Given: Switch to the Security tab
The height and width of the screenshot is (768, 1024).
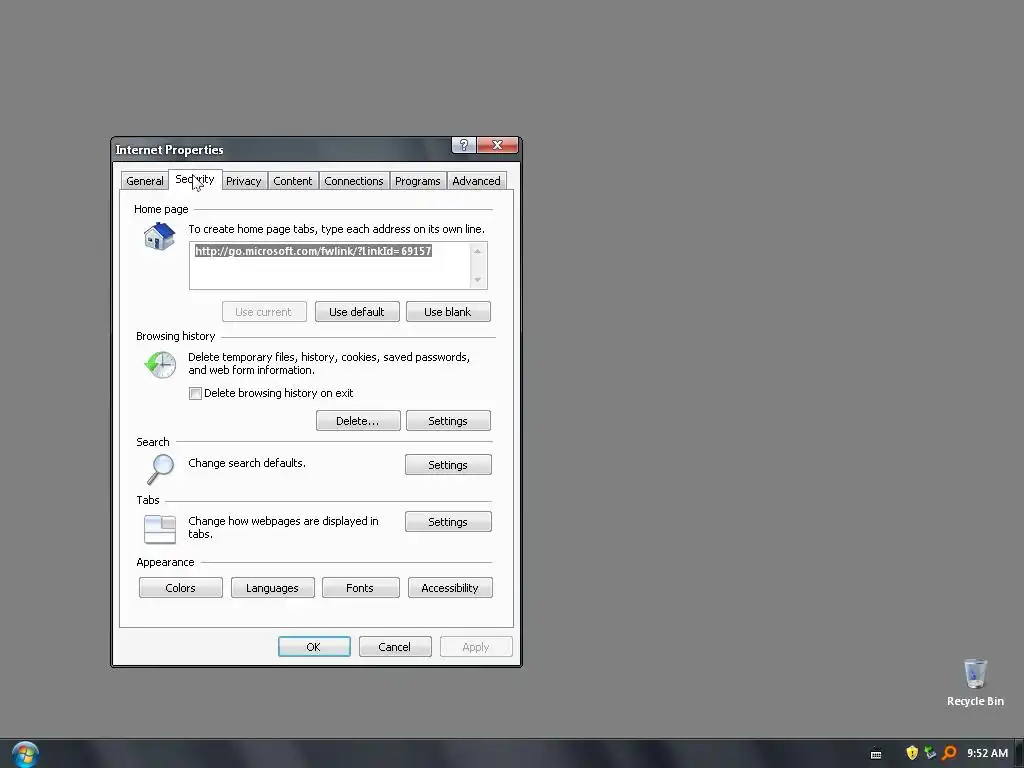Looking at the screenshot, I should [x=195, y=180].
